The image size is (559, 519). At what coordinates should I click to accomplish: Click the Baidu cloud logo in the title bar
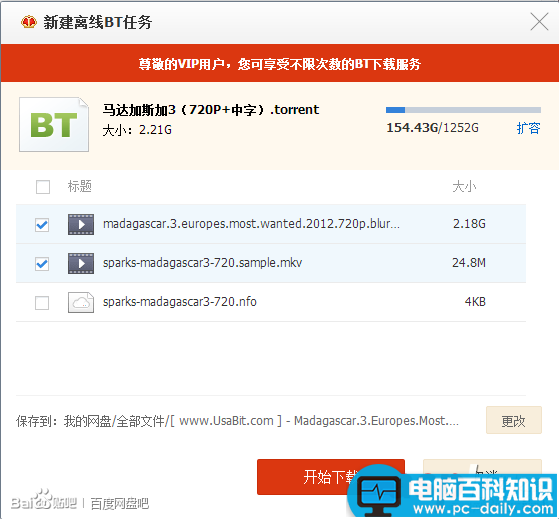click(x=29, y=22)
